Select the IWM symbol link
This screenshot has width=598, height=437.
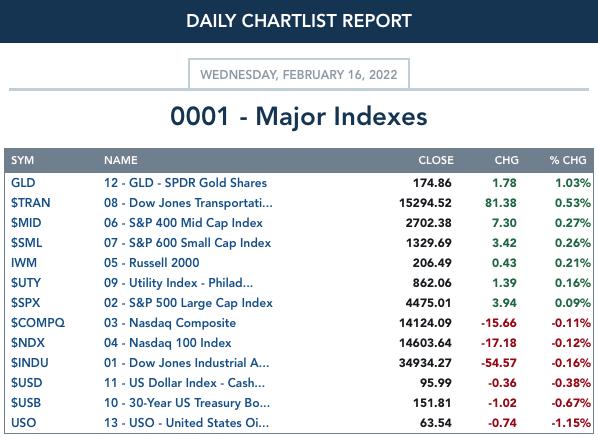pos(24,263)
